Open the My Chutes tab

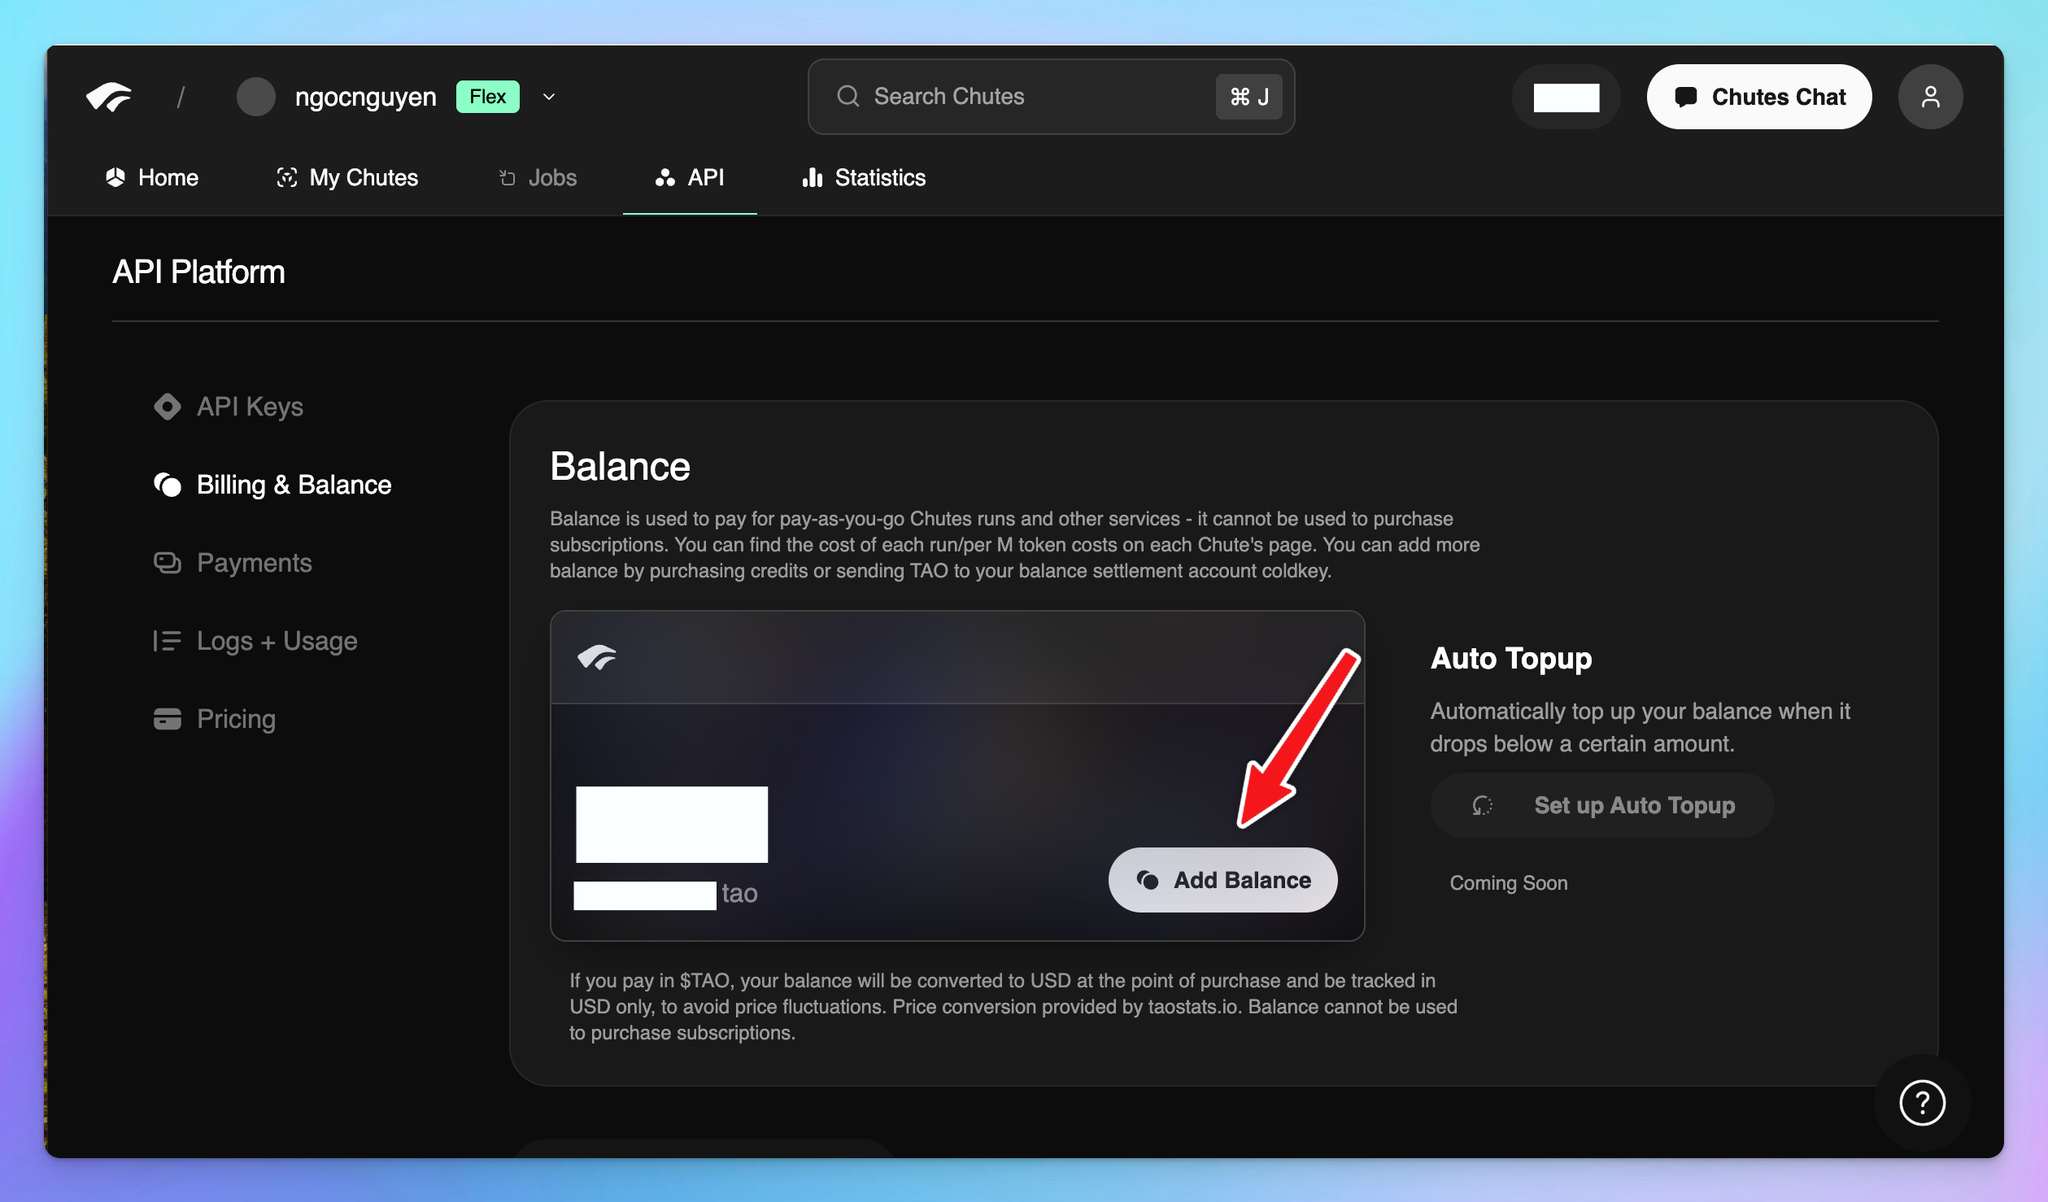point(347,178)
